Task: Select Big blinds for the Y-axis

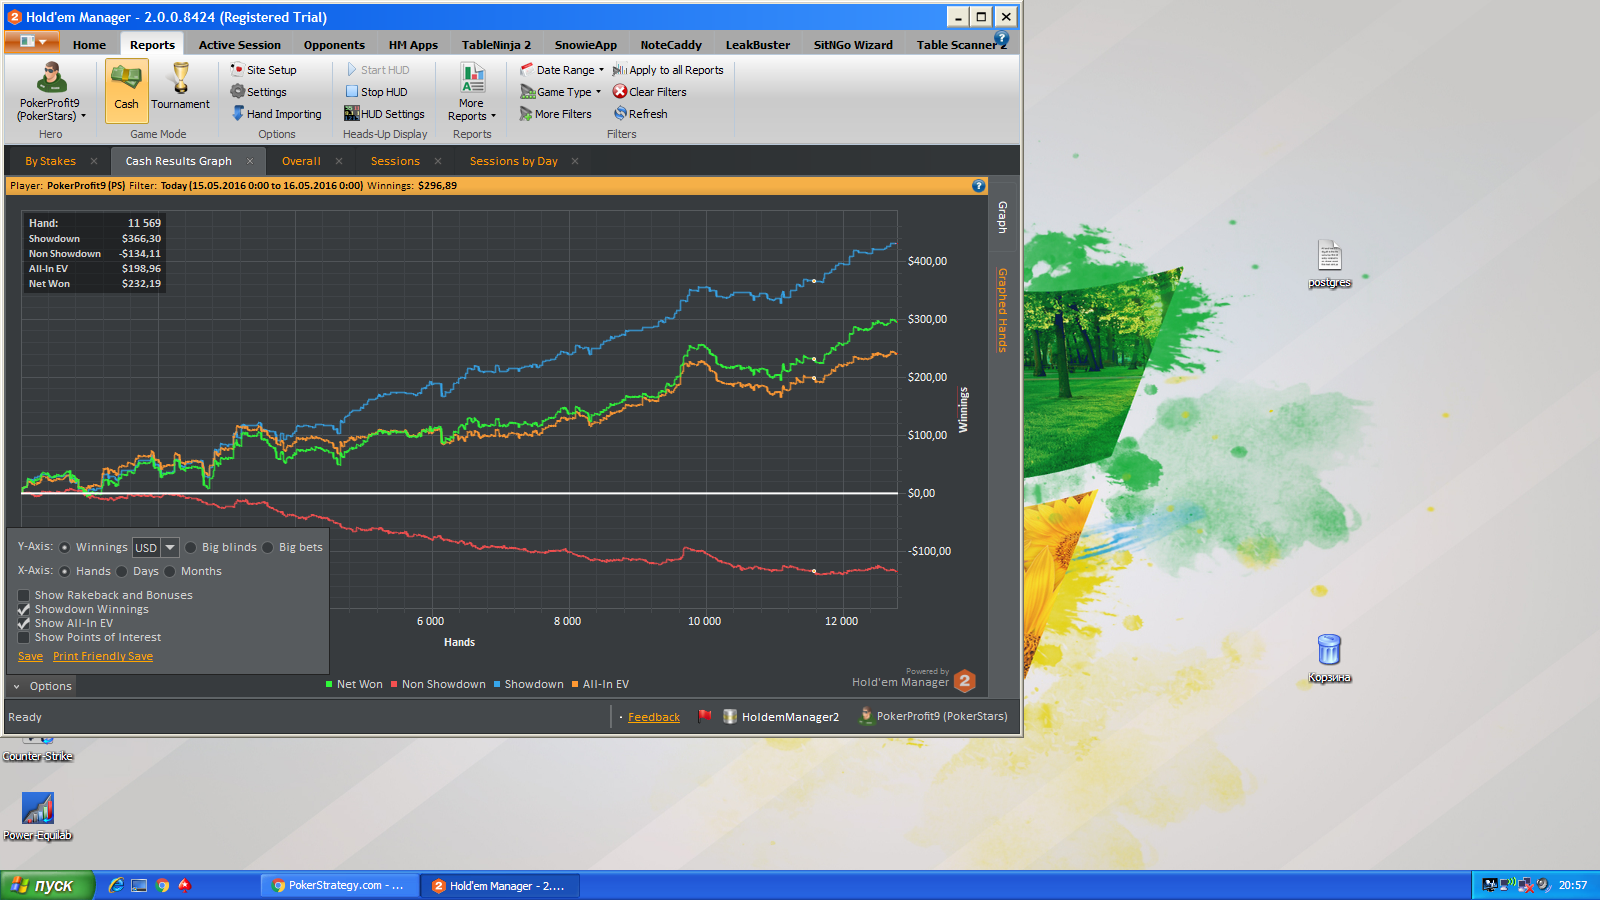Action: (x=191, y=547)
